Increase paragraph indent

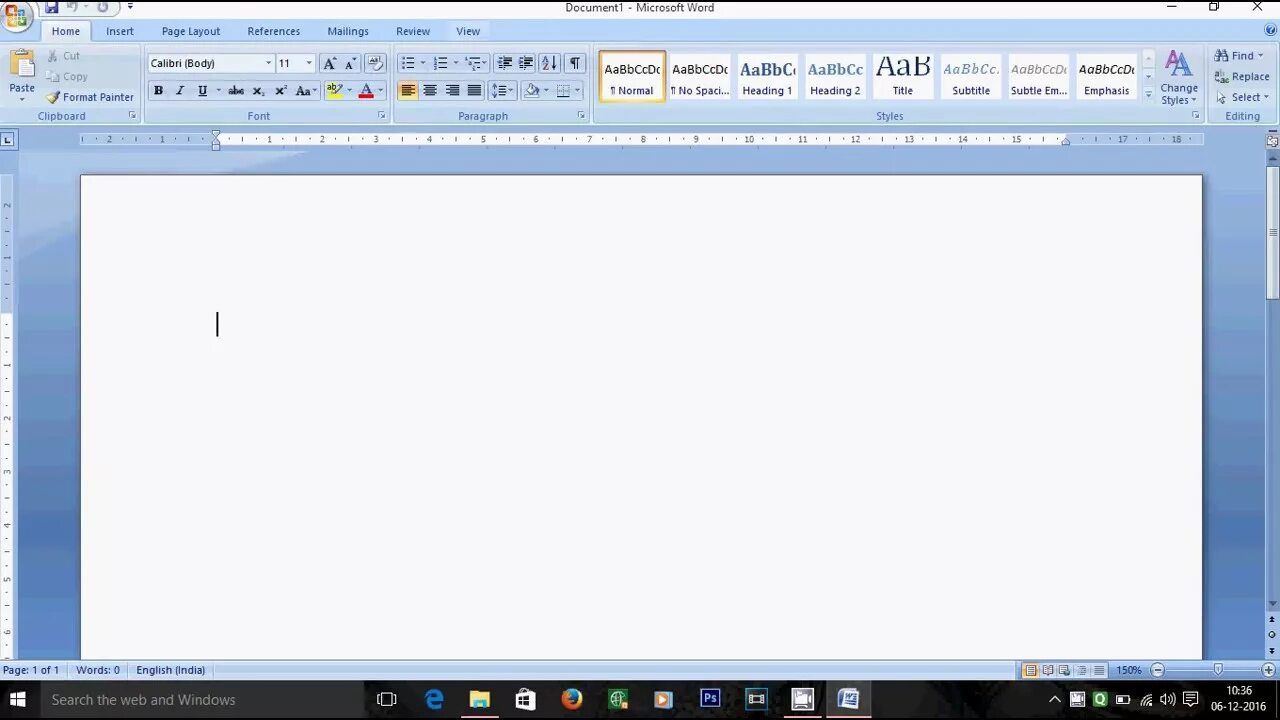pos(526,63)
